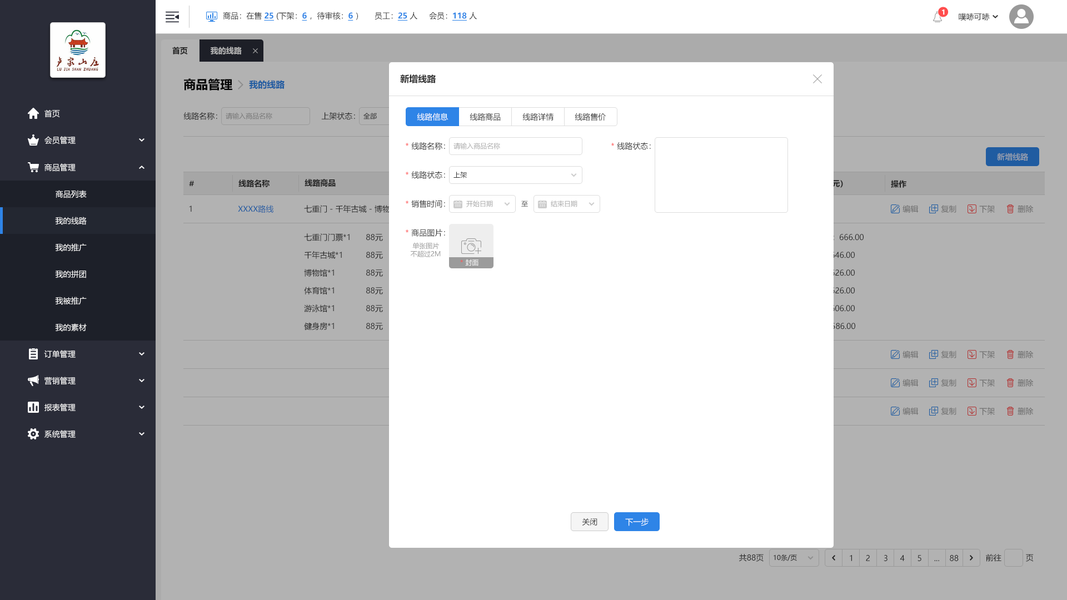Click 关闭 button in dialog
The width and height of the screenshot is (1067, 600).
pyautogui.click(x=589, y=522)
